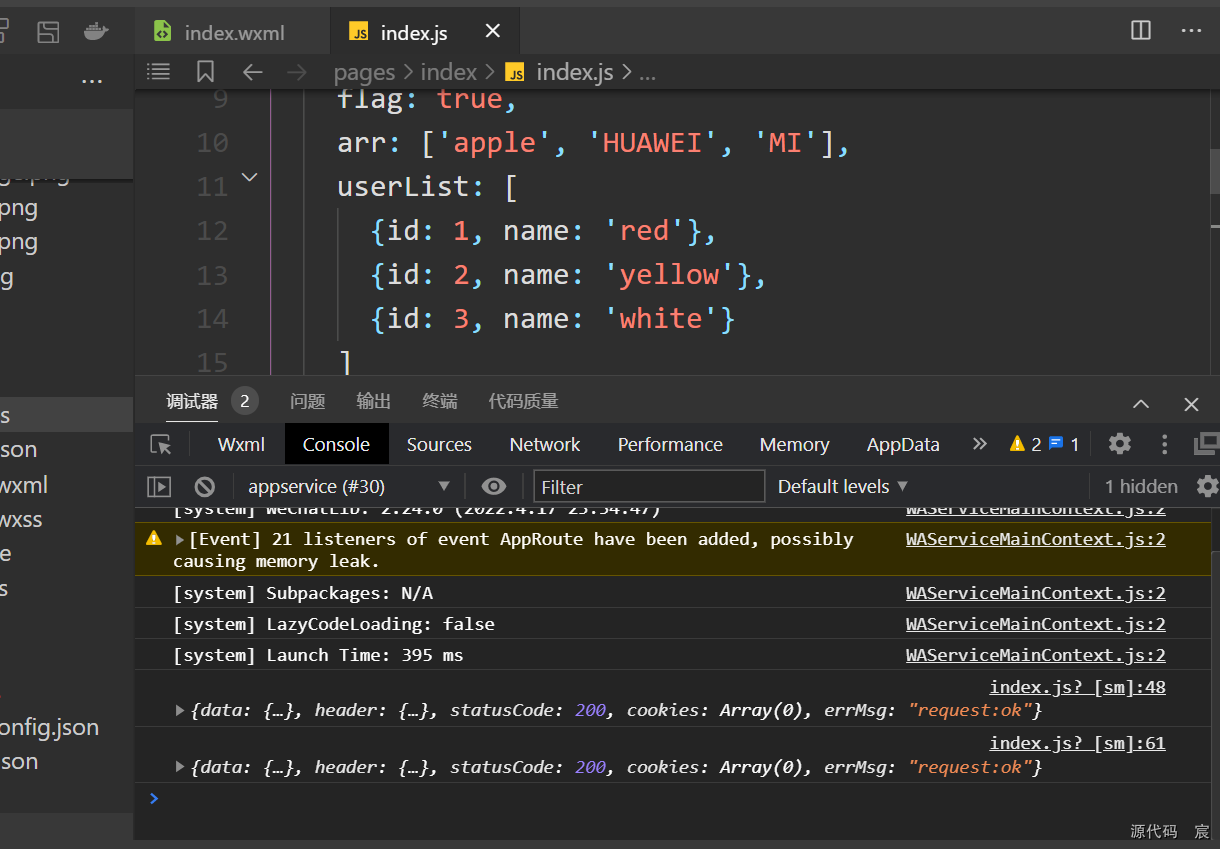Click the warning count badge showing 2
This screenshot has height=849, width=1220.
tap(1025, 444)
